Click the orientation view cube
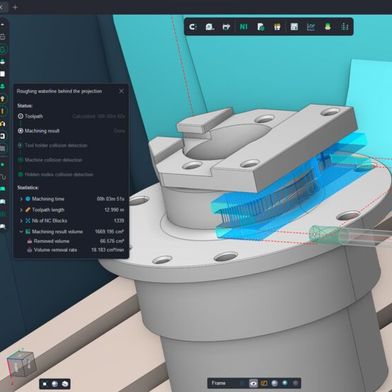Screen dimensions: 392x392 (21, 364)
